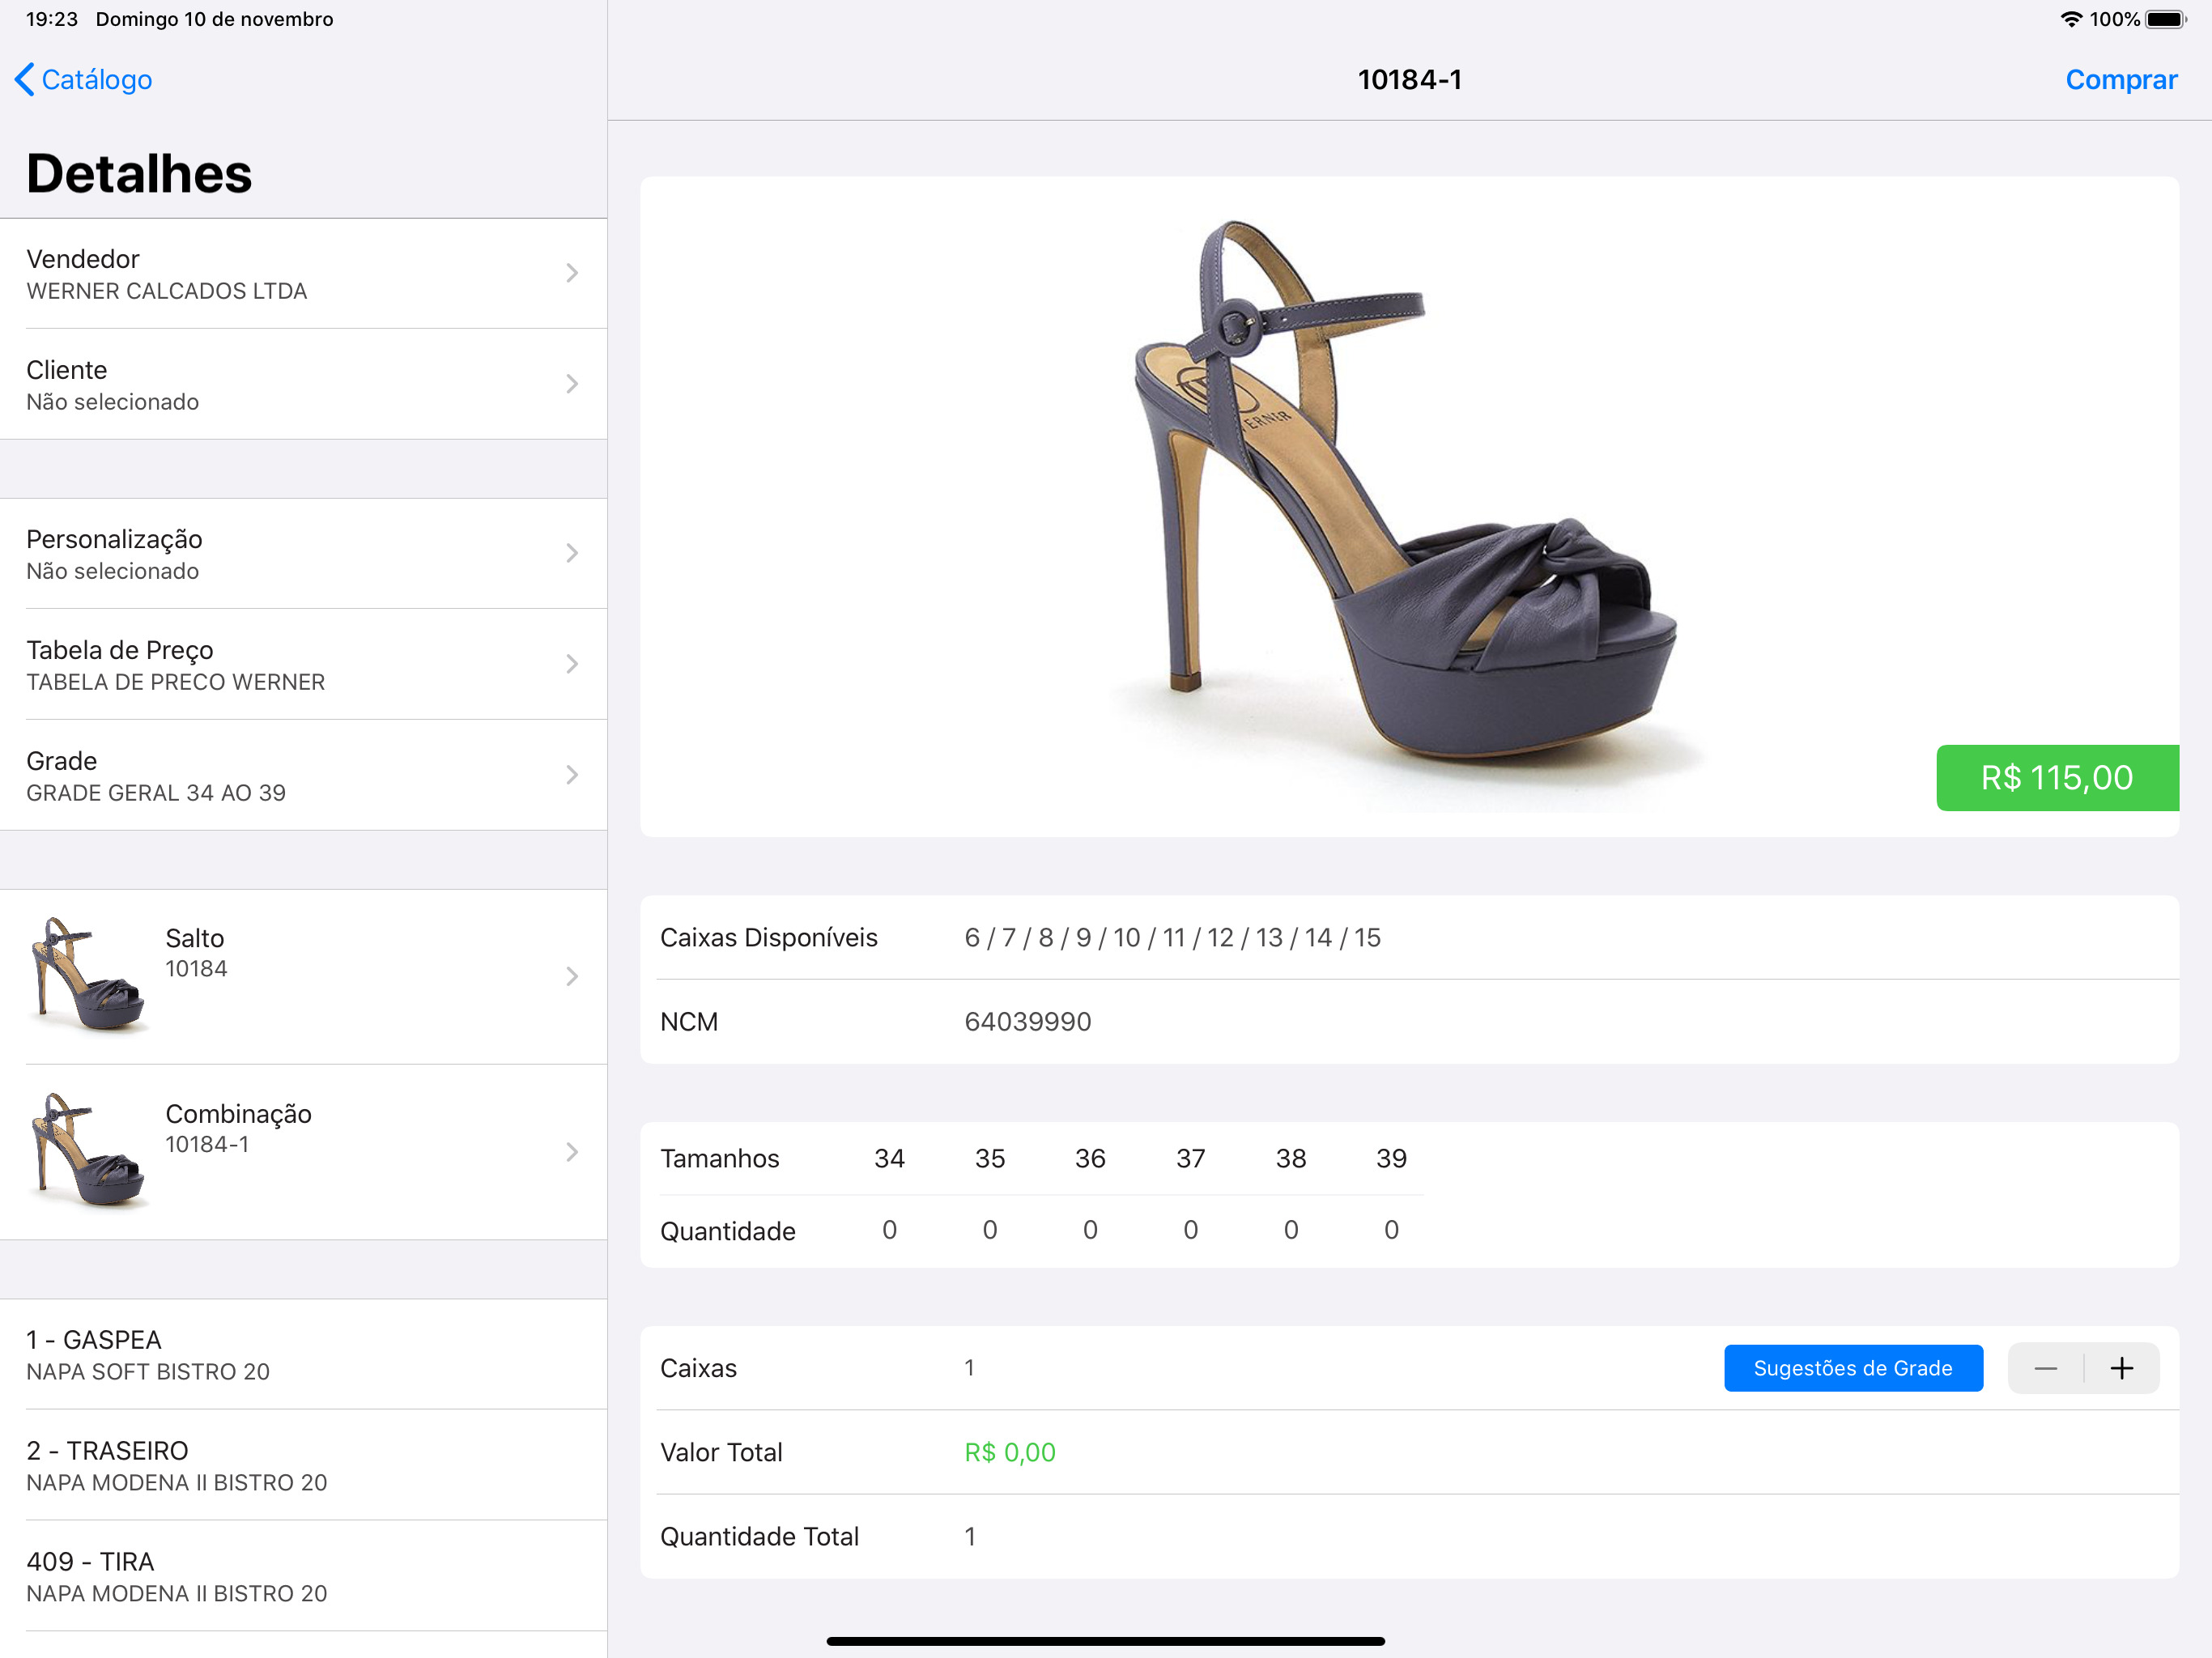The width and height of the screenshot is (2212, 1658).
Task: Select the 1 - GASPEA material row
Action: click(x=303, y=1354)
